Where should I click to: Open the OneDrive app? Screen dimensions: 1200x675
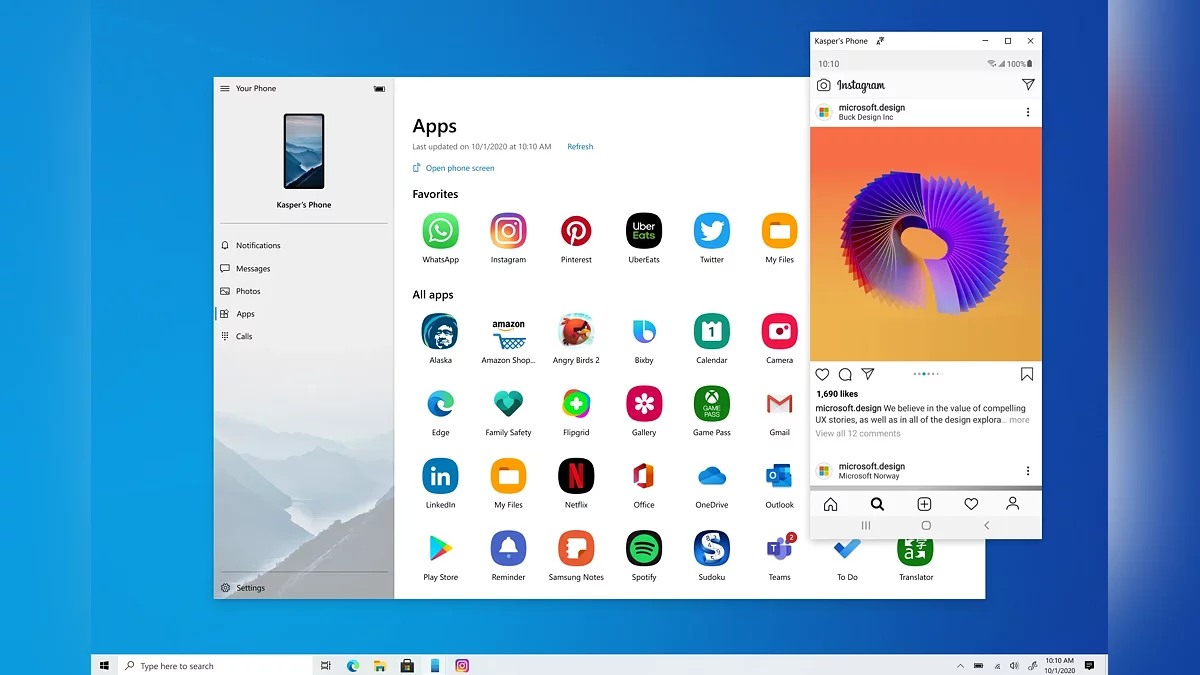pyautogui.click(x=712, y=476)
